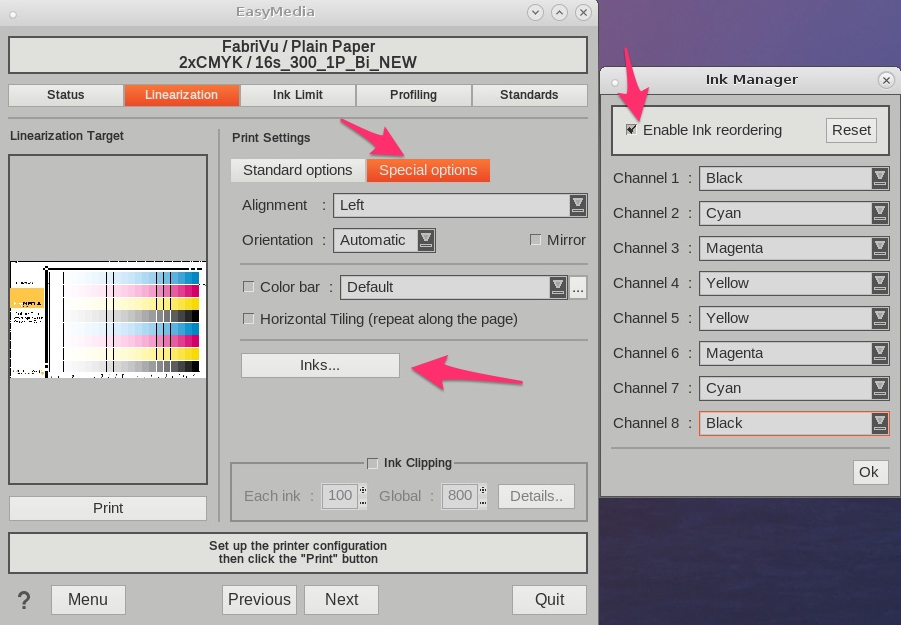This screenshot has width=901, height=625.
Task: Click the Channel 8 dropdown arrow icon
Action: [879, 423]
